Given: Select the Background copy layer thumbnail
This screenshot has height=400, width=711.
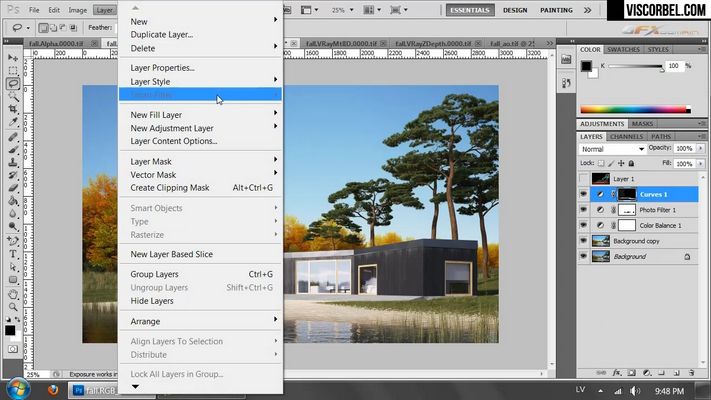Looking at the screenshot, I should pos(600,241).
